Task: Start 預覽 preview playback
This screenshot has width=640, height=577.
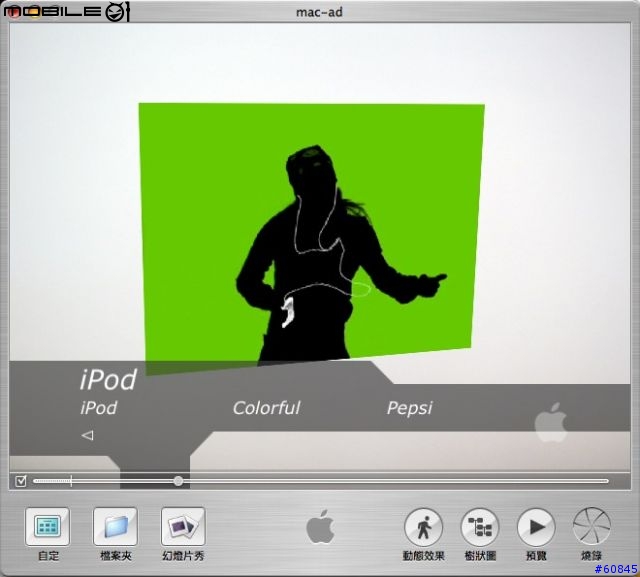Action: click(x=536, y=527)
